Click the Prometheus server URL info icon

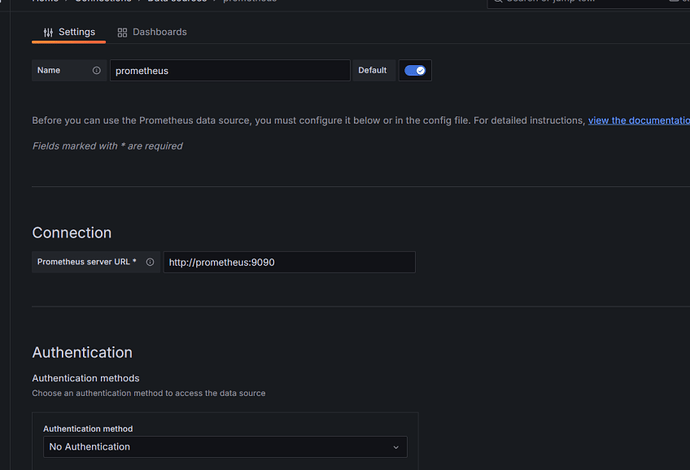point(150,262)
